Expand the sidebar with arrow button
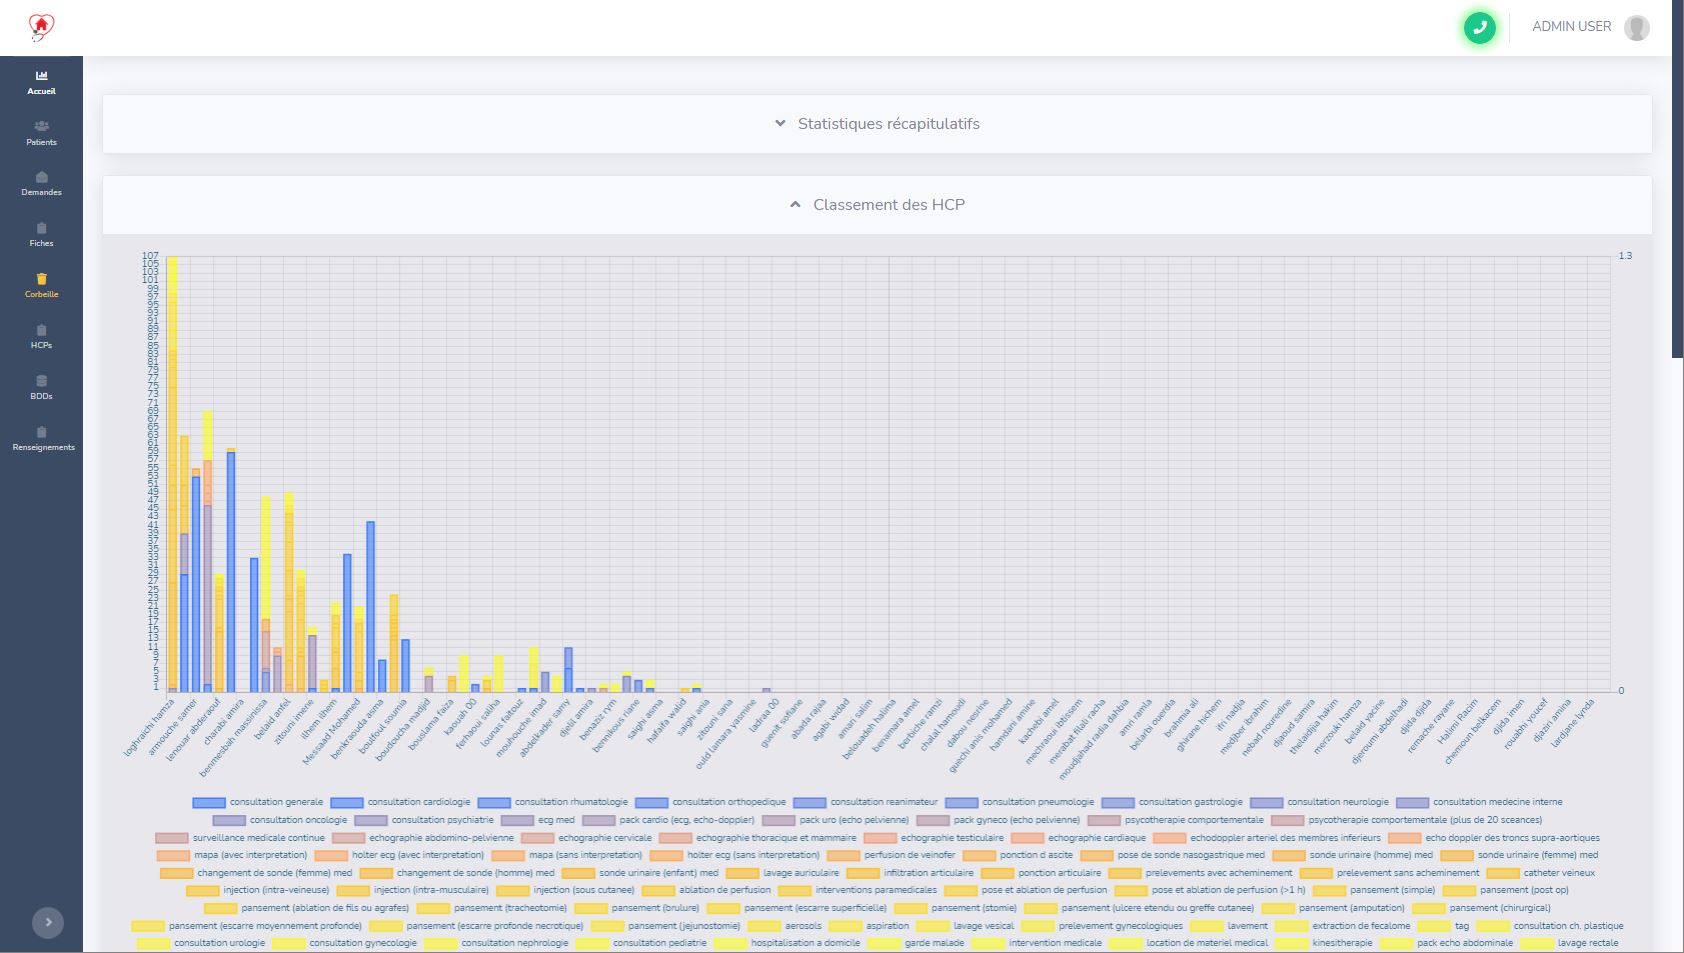1684x953 pixels. click(x=48, y=922)
